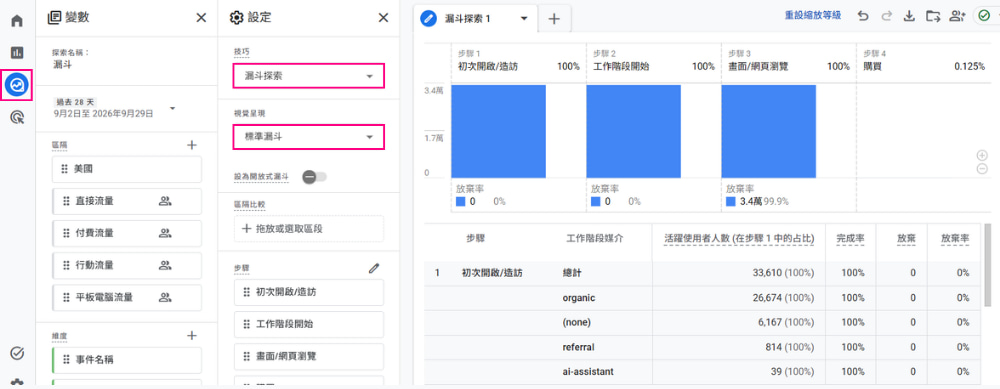Add a new segment with 區隔 plus icon

[x=191, y=145]
